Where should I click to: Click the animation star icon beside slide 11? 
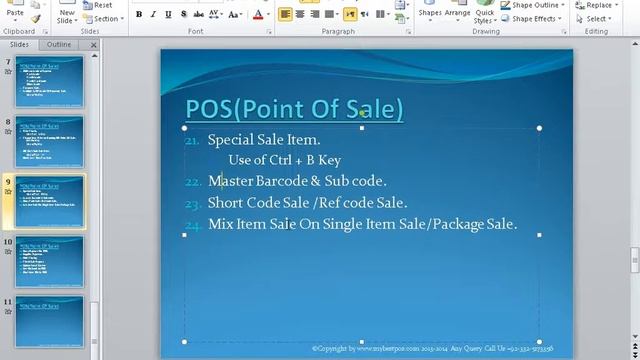click(8, 312)
